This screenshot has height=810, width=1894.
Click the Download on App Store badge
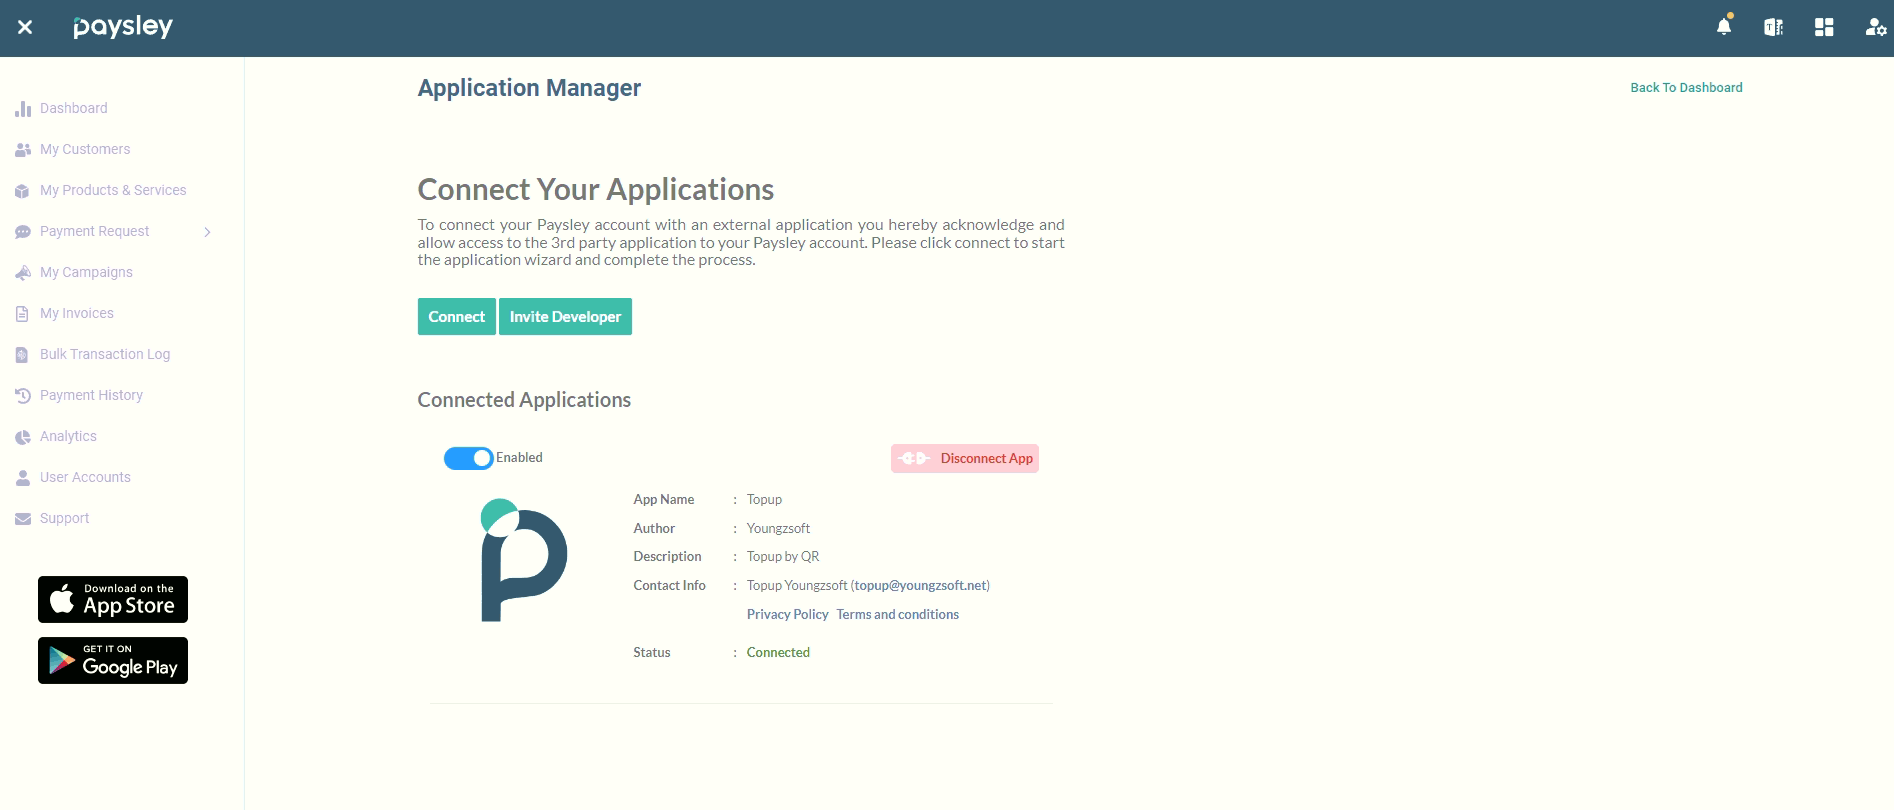tap(113, 600)
